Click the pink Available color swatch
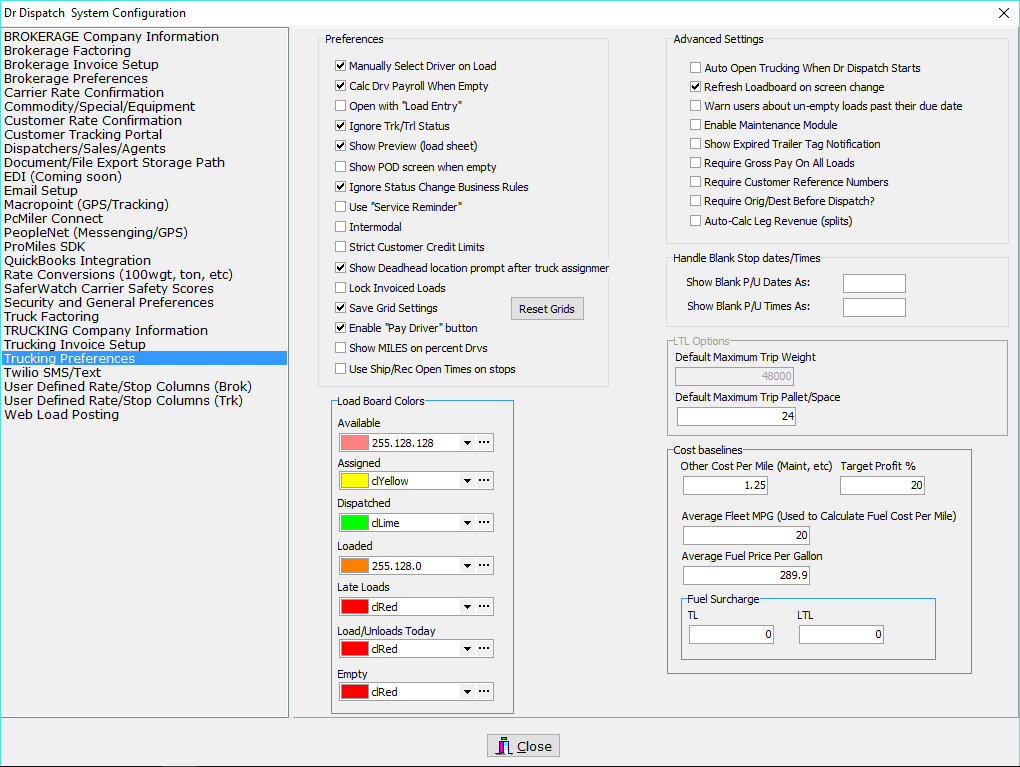The height and width of the screenshot is (767, 1020). click(355, 443)
